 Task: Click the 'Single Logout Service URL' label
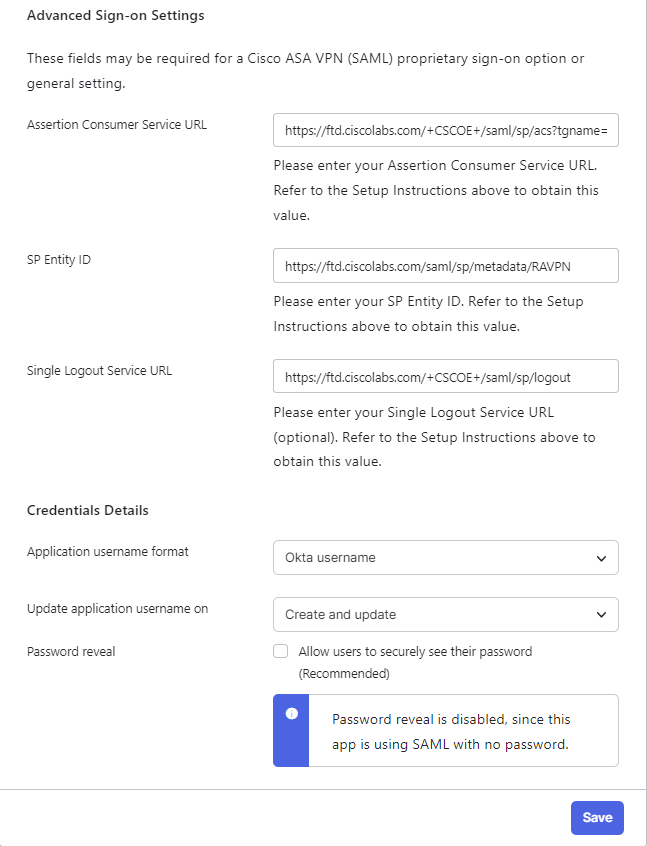tap(99, 370)
